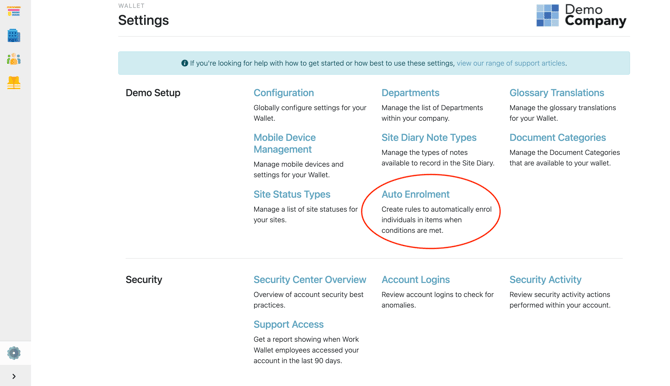This screenshot has height=386, width=670.
Task: Open Document Categories
Action: (x=558, y=138)
